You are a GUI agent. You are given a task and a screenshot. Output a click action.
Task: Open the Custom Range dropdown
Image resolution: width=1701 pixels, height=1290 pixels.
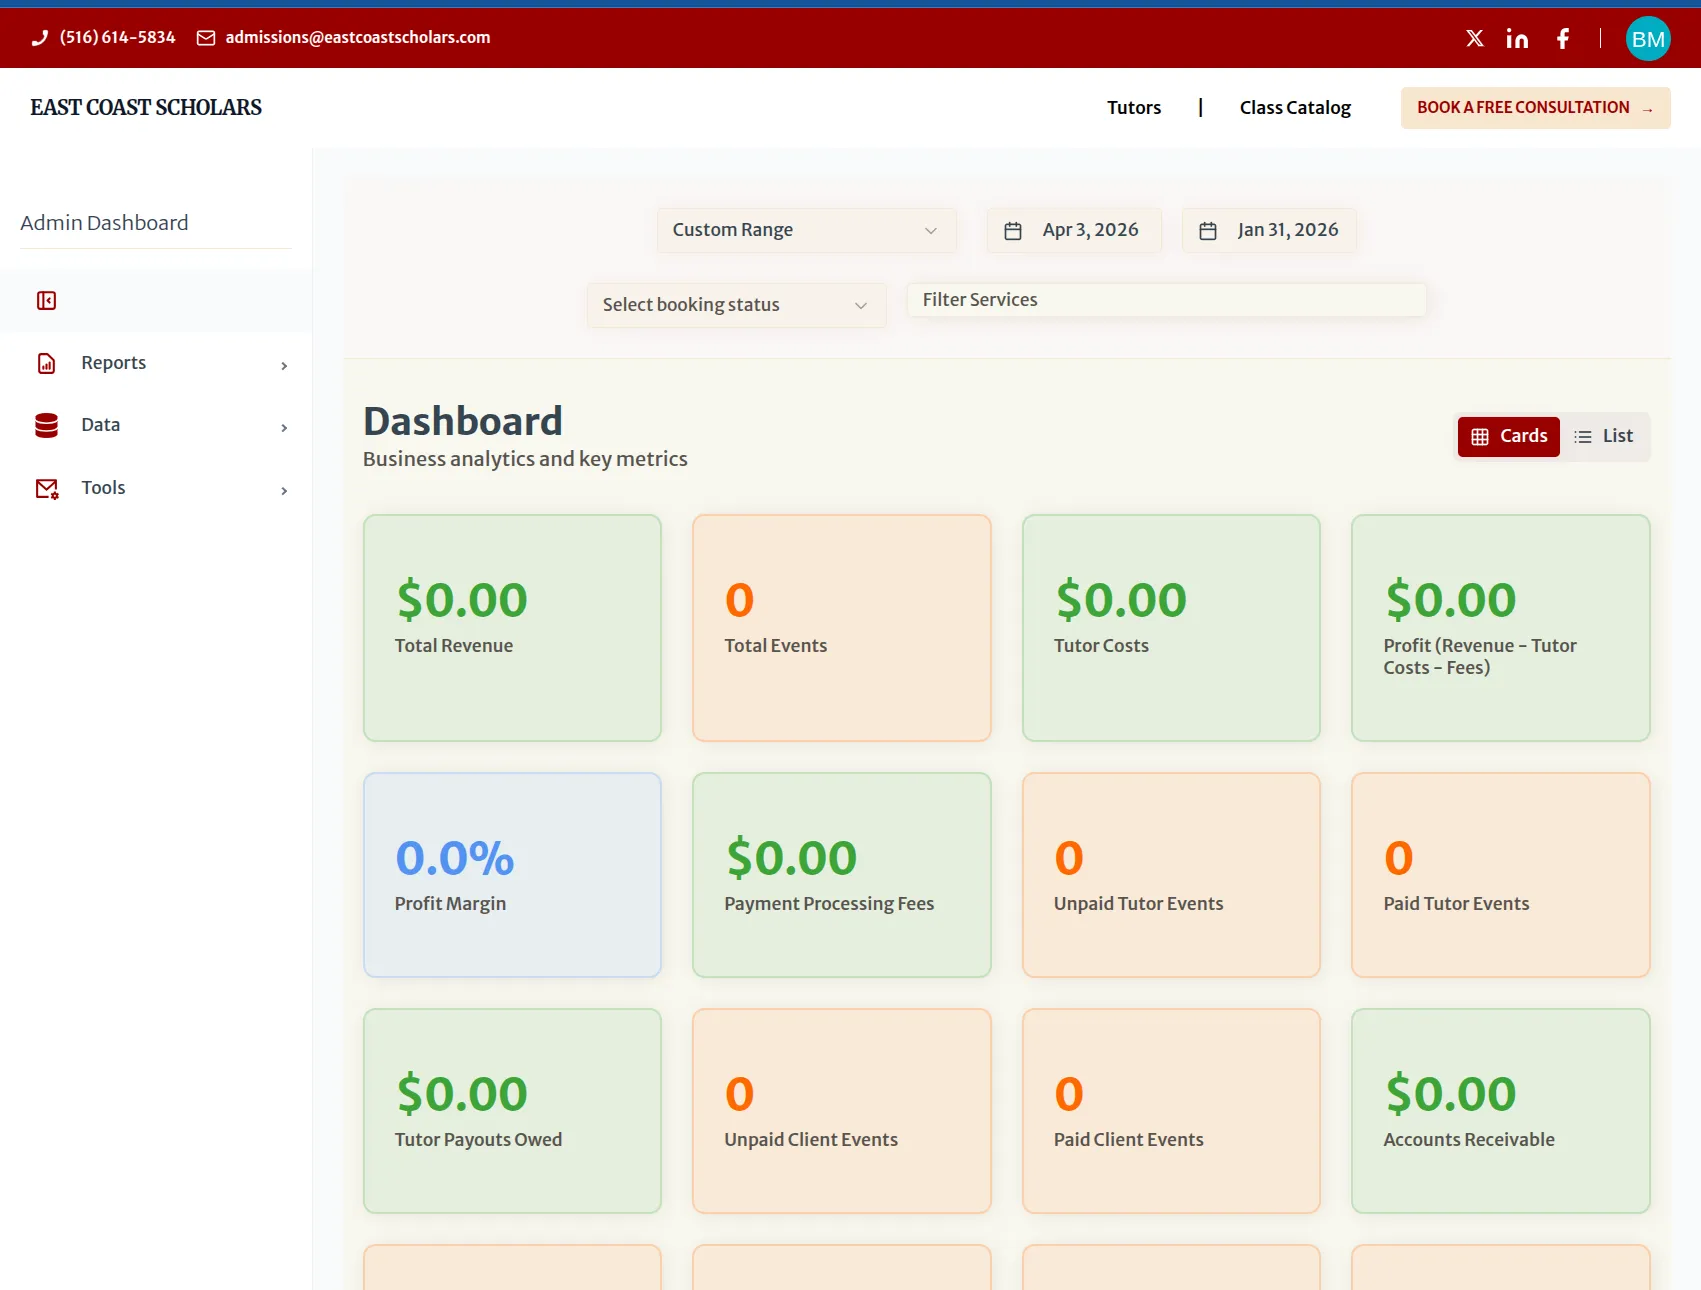[805, 230]
